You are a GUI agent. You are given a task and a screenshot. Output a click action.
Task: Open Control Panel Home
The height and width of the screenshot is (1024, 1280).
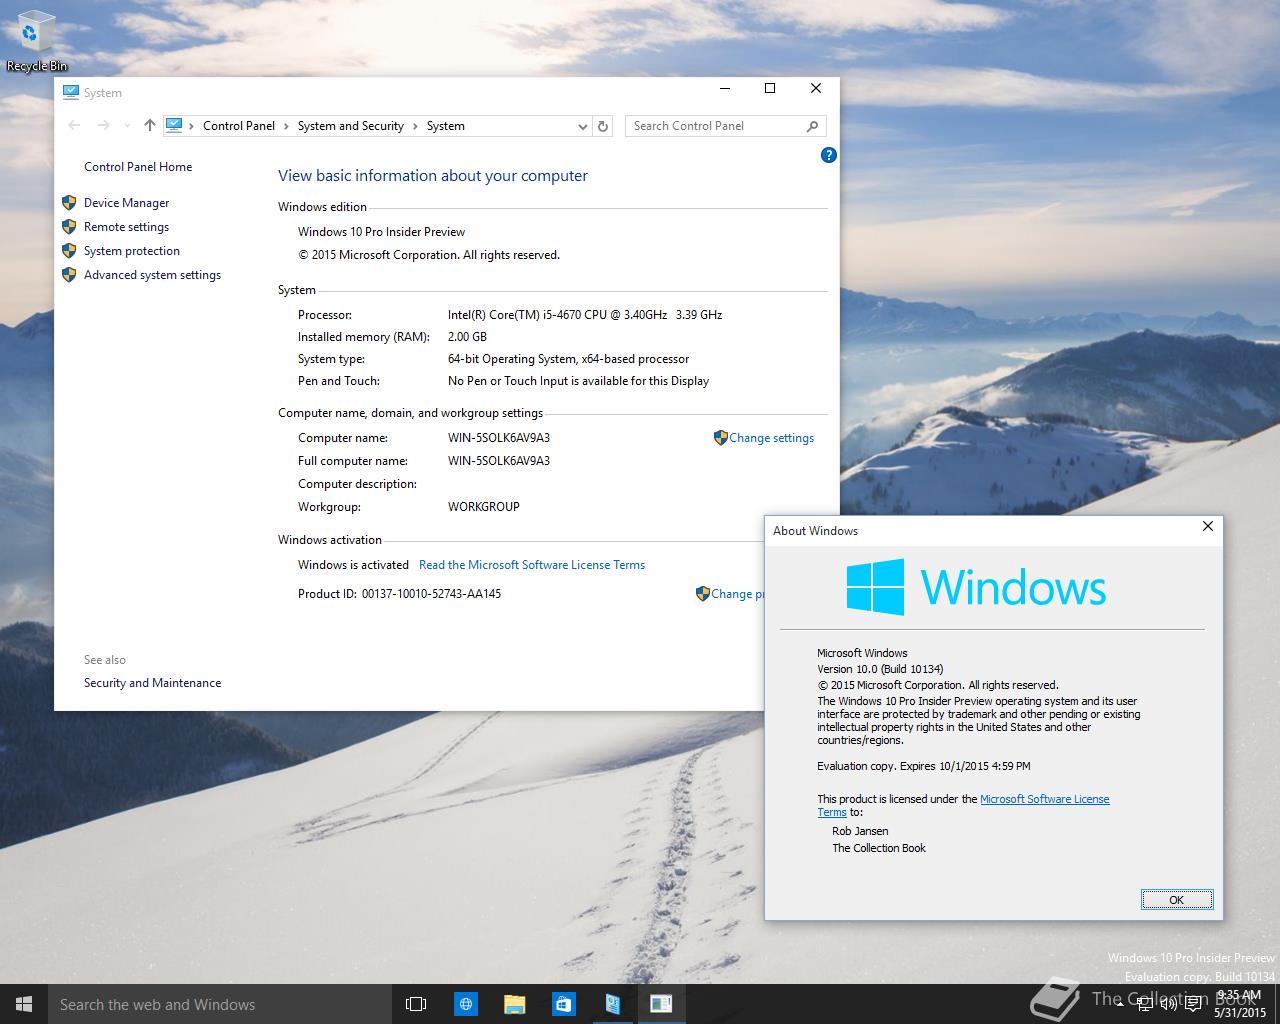click(x=138, y=167)
